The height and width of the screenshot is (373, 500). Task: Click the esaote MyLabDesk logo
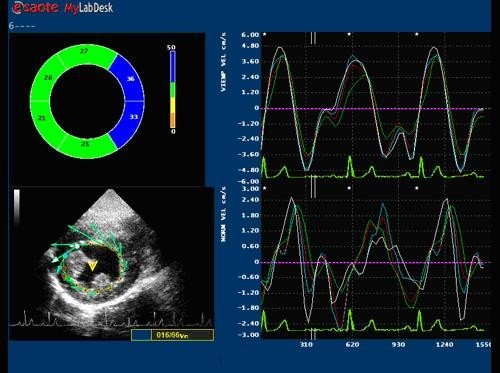click(x=62, y=7)
